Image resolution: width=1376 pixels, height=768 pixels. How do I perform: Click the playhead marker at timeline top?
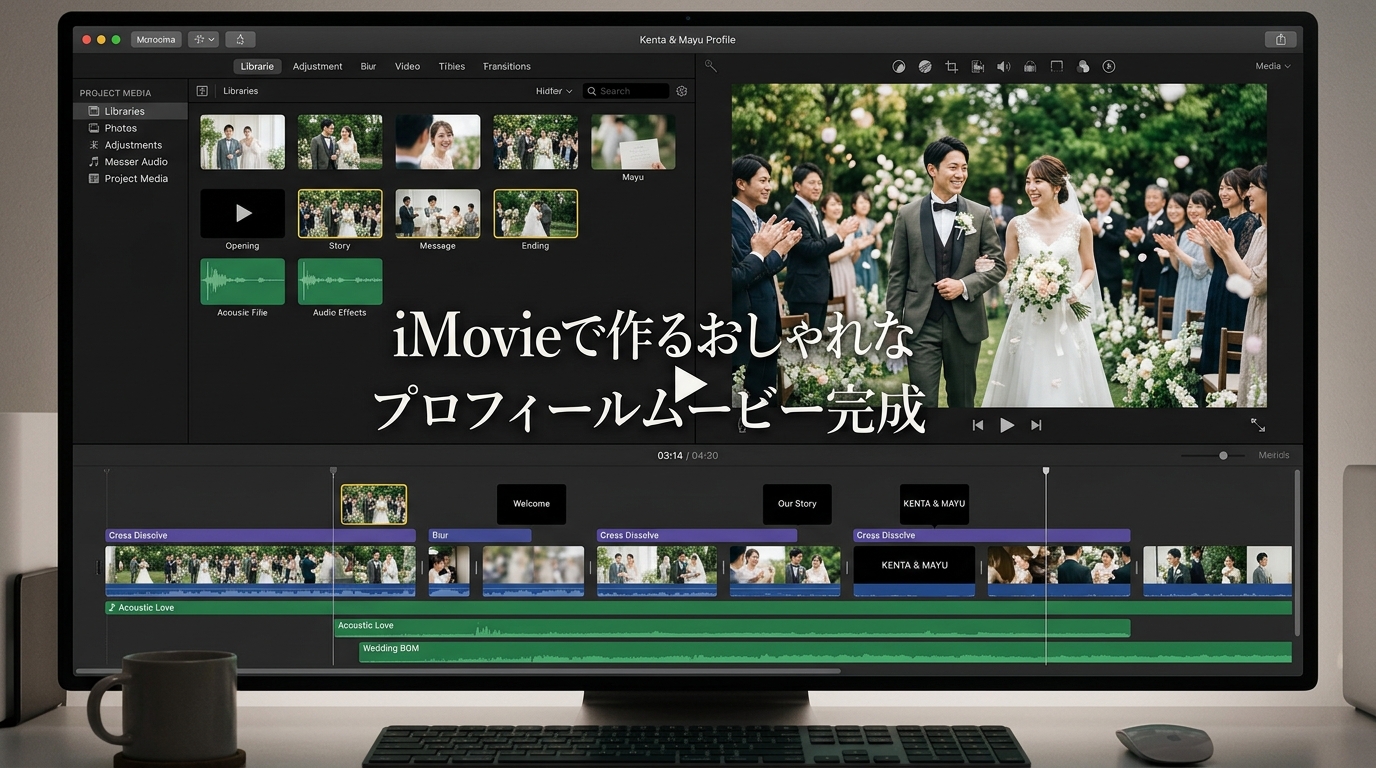[1046, 470]
